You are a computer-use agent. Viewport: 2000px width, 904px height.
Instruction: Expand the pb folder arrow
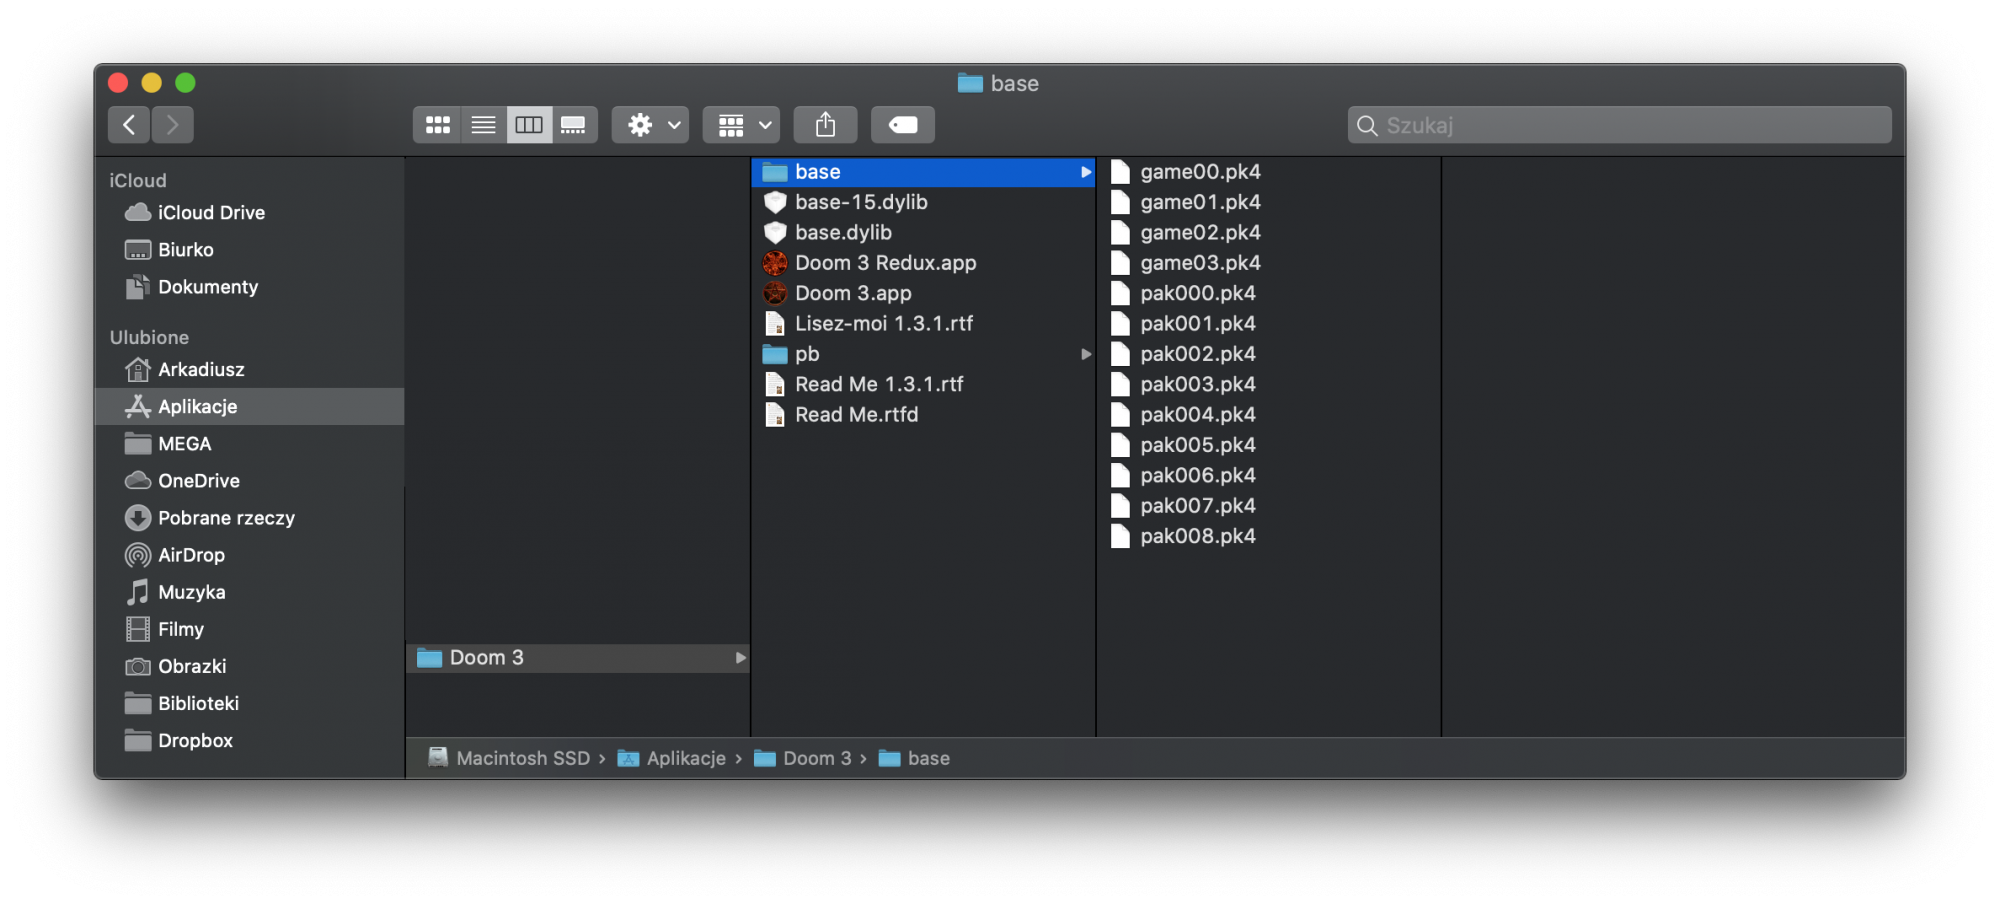(x=1085, y=354)
